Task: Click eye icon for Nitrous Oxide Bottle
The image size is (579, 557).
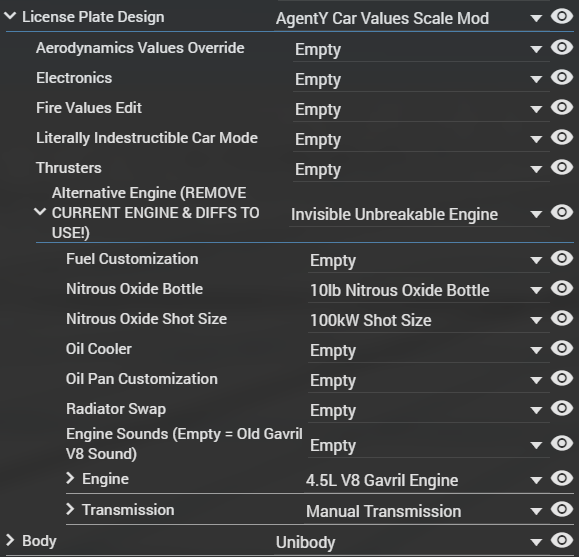Action: point(562,288)
